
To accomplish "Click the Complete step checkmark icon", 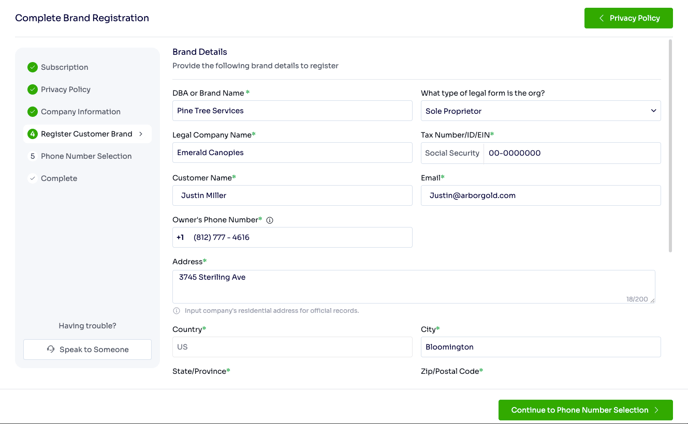I will pos(32,178).
